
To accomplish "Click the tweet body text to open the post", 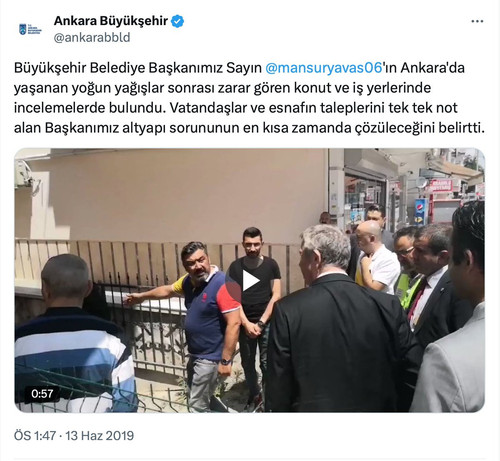I will [x=249, y=98].
